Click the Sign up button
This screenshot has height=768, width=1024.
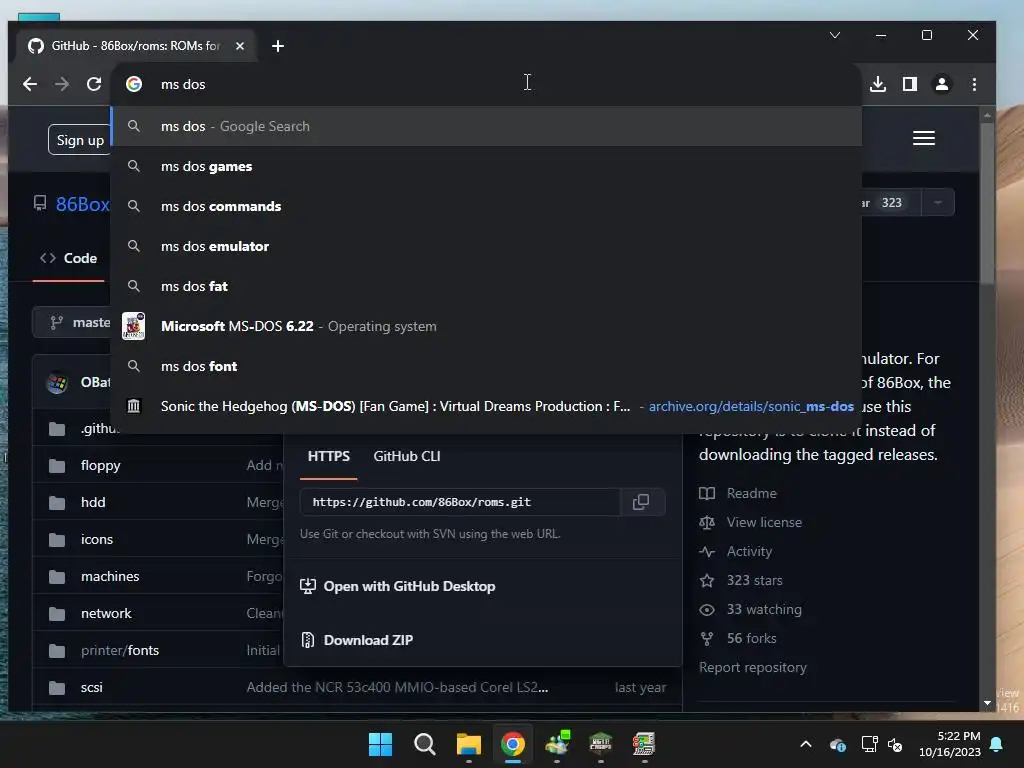click(79, 140)
